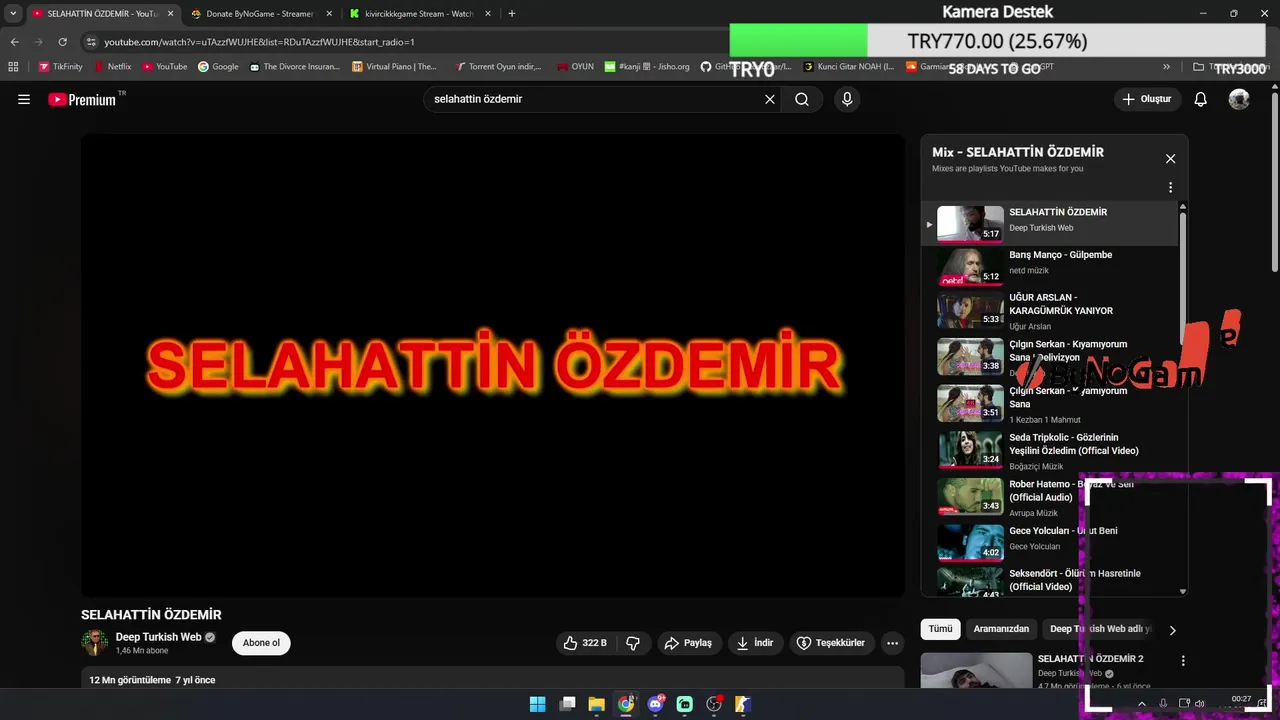Send thanks via Teşekkürler button
The image size is (1280, 720).
coord(832,643)
